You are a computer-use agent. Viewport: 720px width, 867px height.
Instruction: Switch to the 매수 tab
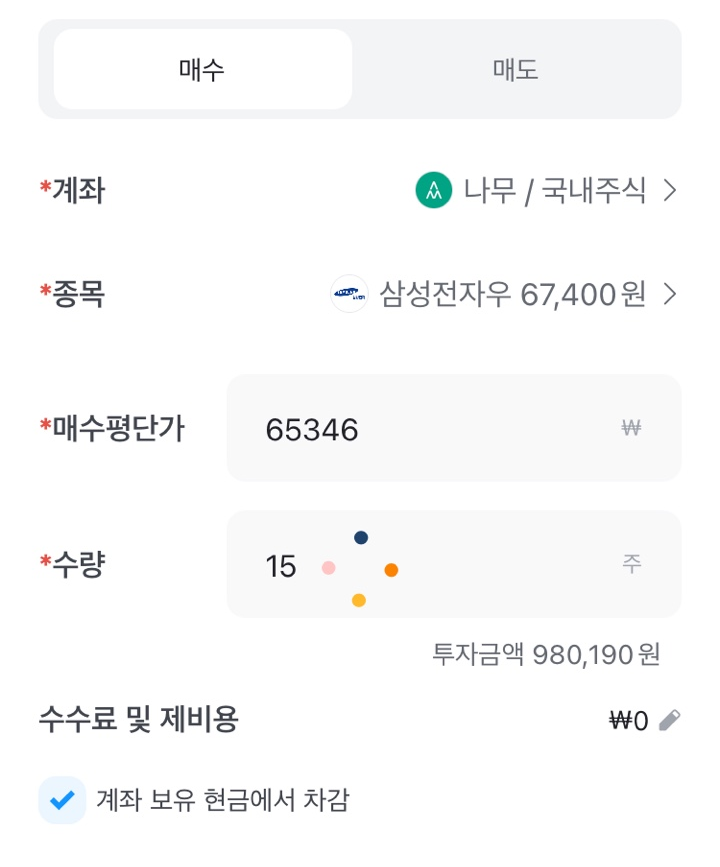[x=203, y=69]
